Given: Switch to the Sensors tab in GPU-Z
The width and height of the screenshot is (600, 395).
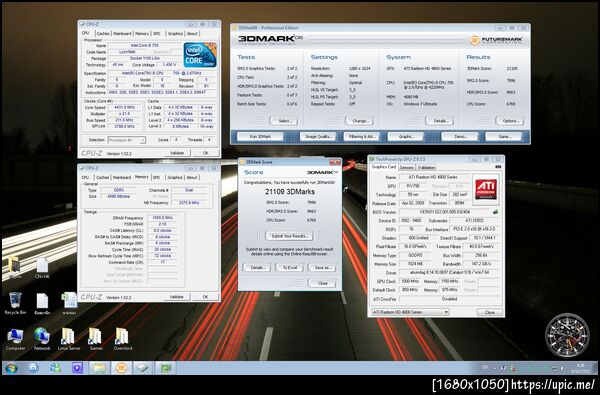Looking at the screenshot, I should (x=406, y=168).
